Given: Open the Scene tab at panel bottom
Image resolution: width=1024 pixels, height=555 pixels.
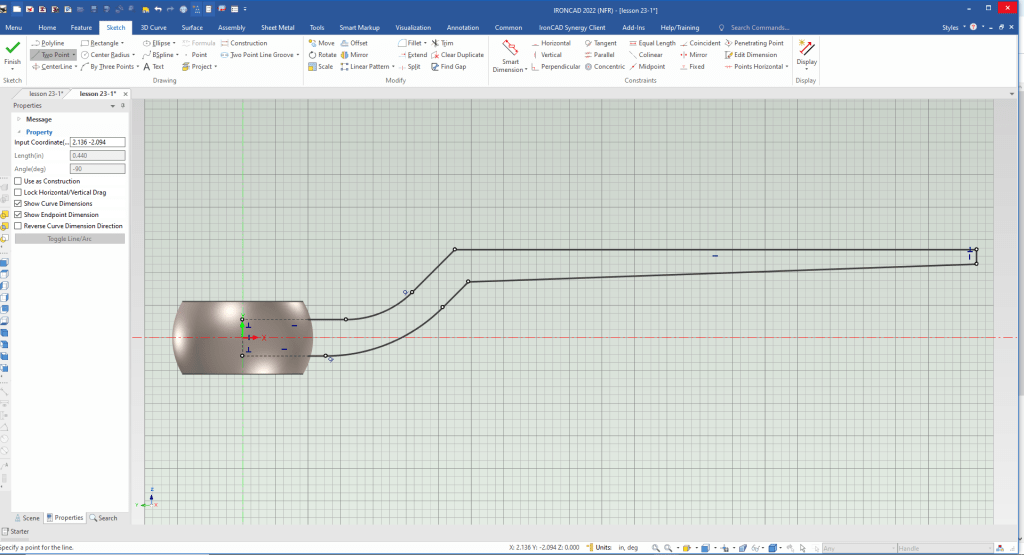Looking at the screenshot, I should (26, 518).
